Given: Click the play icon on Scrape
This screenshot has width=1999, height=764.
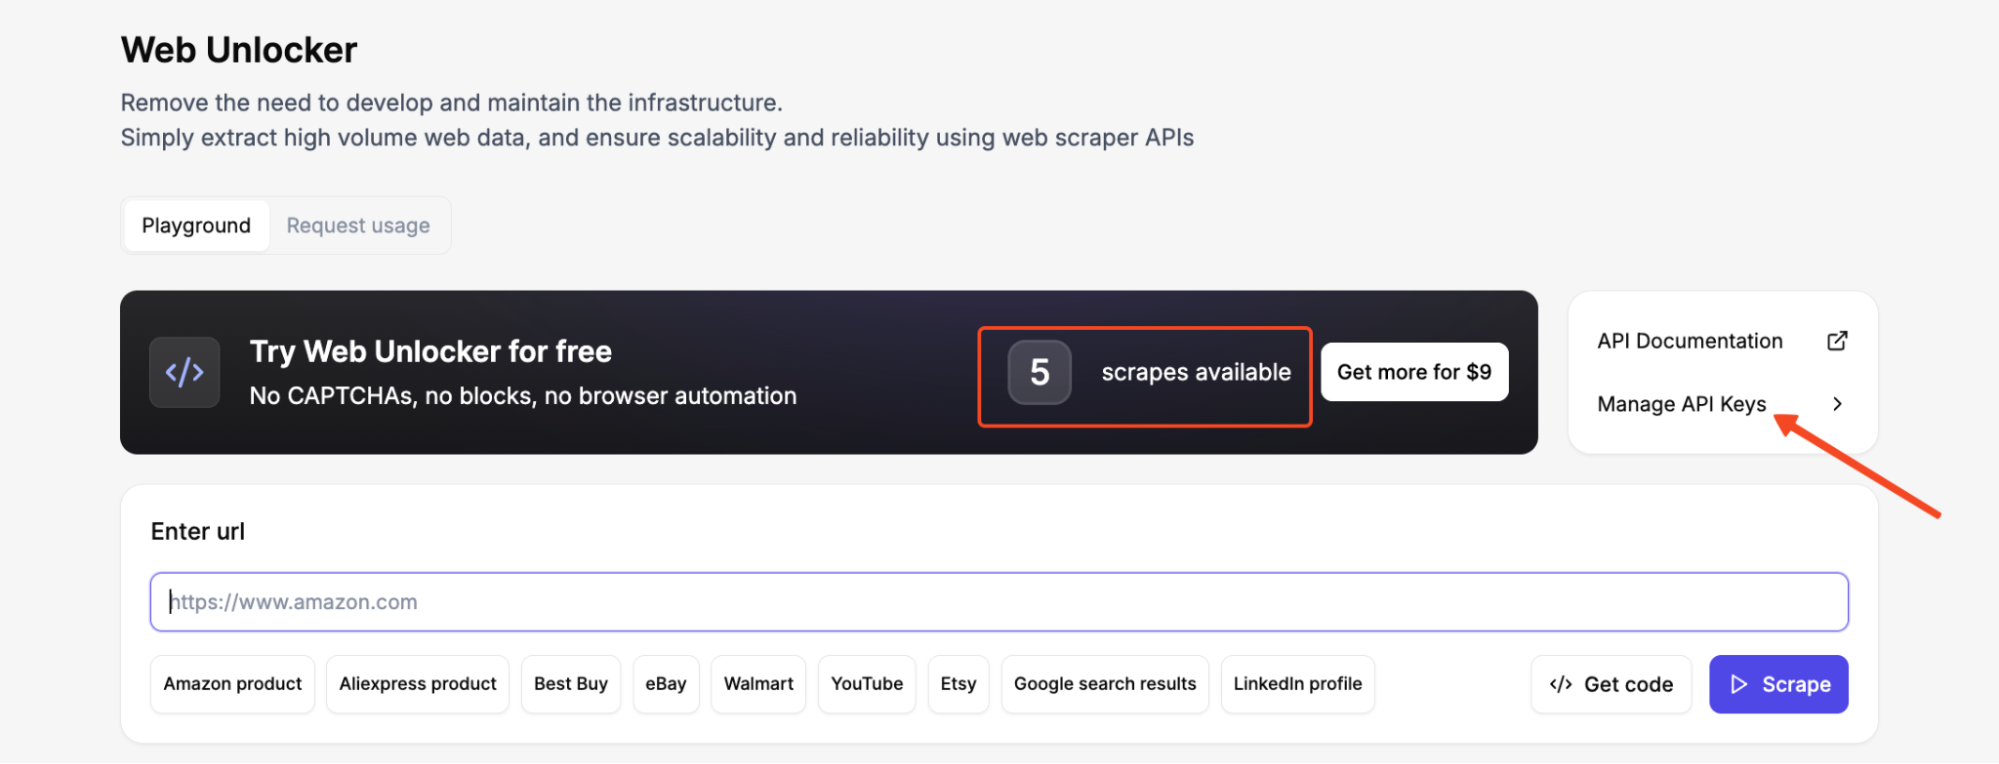Looking at the screenshot, I should [x=1739, y=685].
